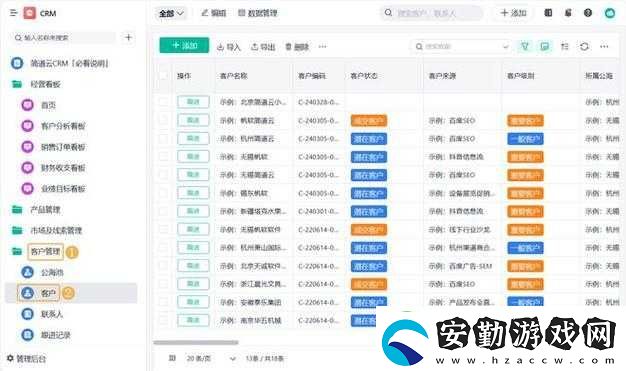Focus the sidebar name search field

pyautogui.click(x=65, y=38)
